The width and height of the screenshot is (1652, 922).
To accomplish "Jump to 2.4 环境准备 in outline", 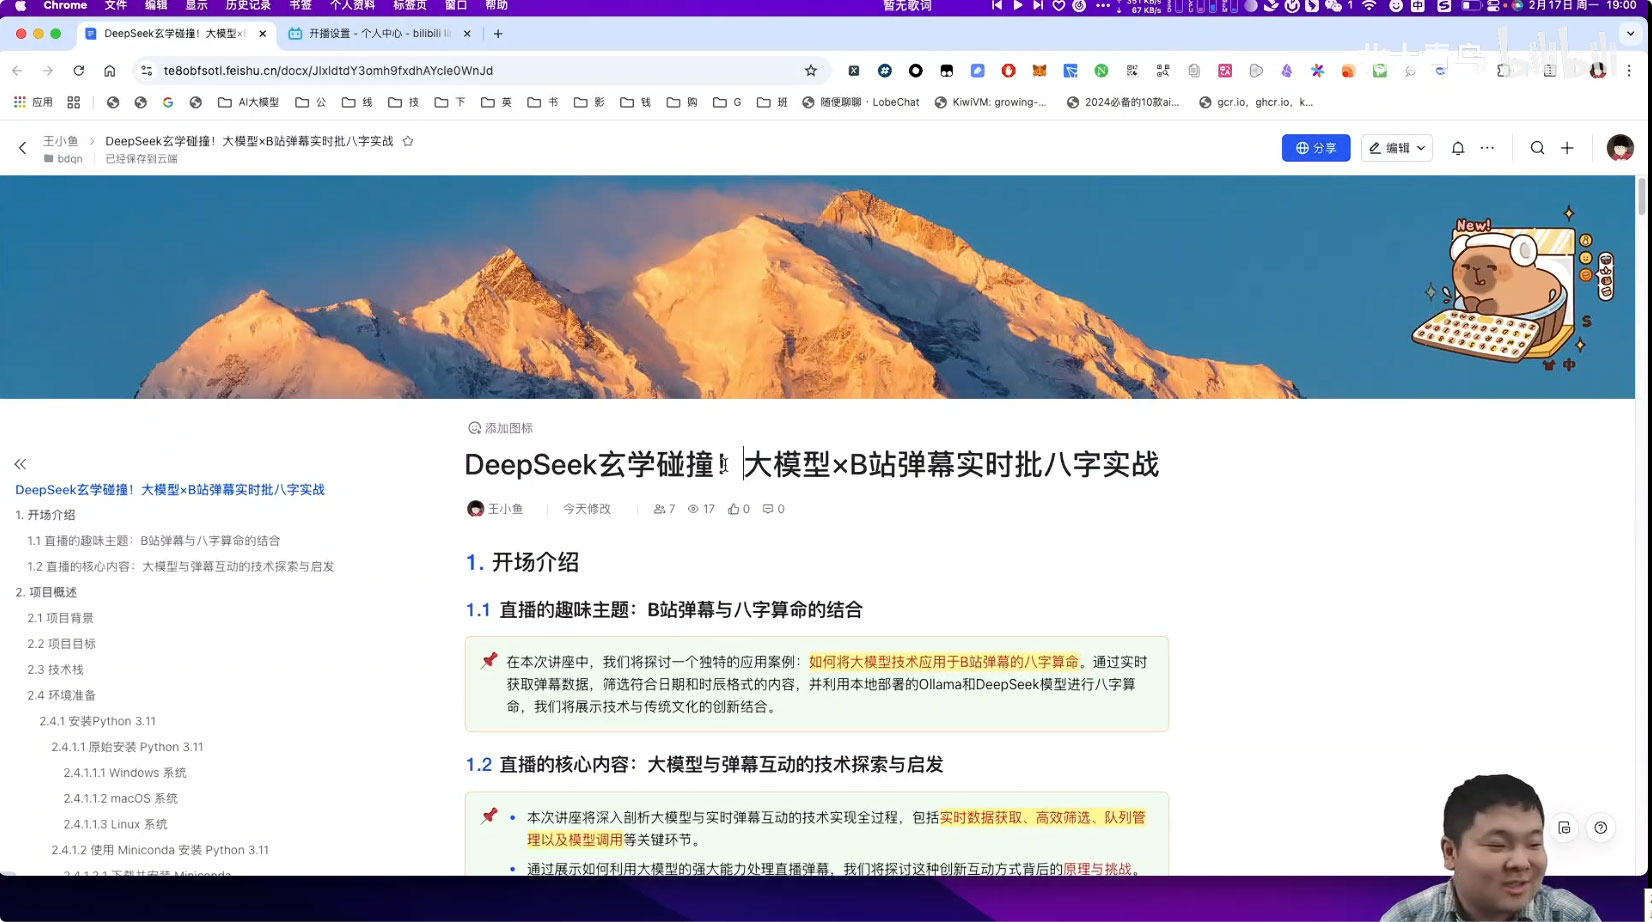I will click(x=62, y=695).
